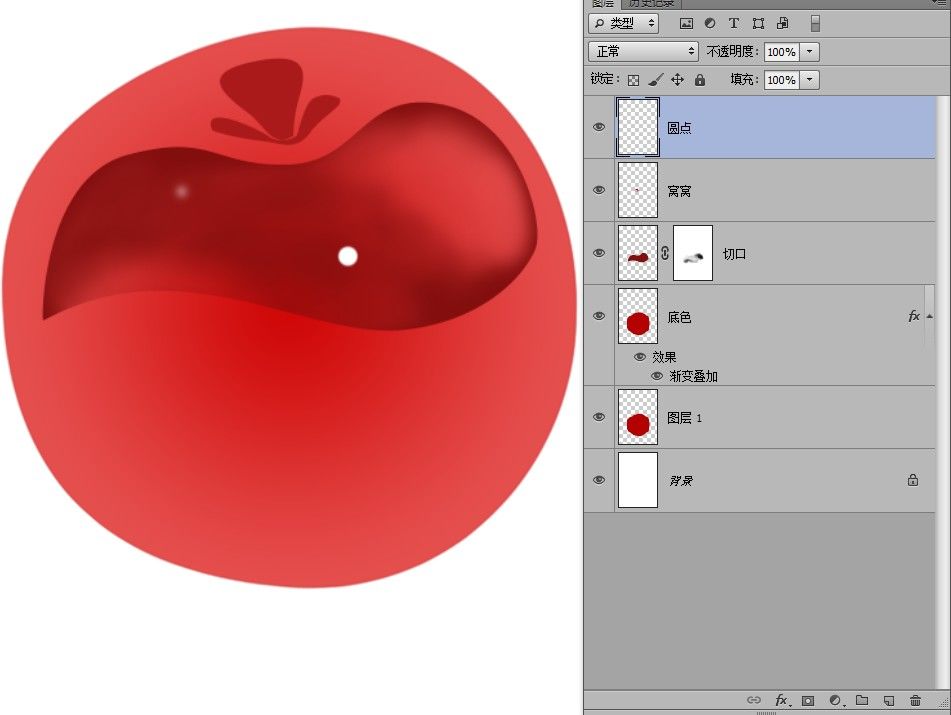Hide the 圆点 layer visibility eye
This screenshot has width=951, height=715.
coord(599,127)
